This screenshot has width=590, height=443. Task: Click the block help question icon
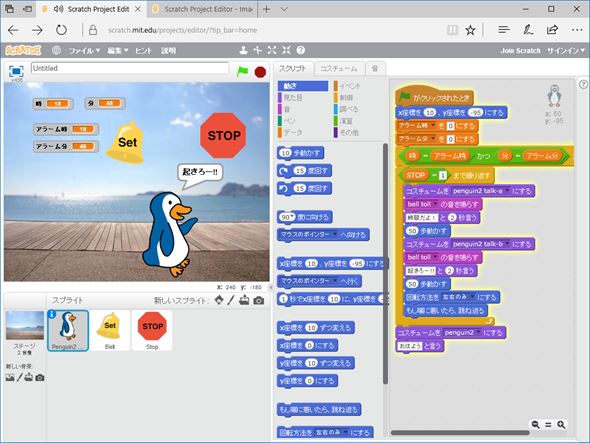301,50
